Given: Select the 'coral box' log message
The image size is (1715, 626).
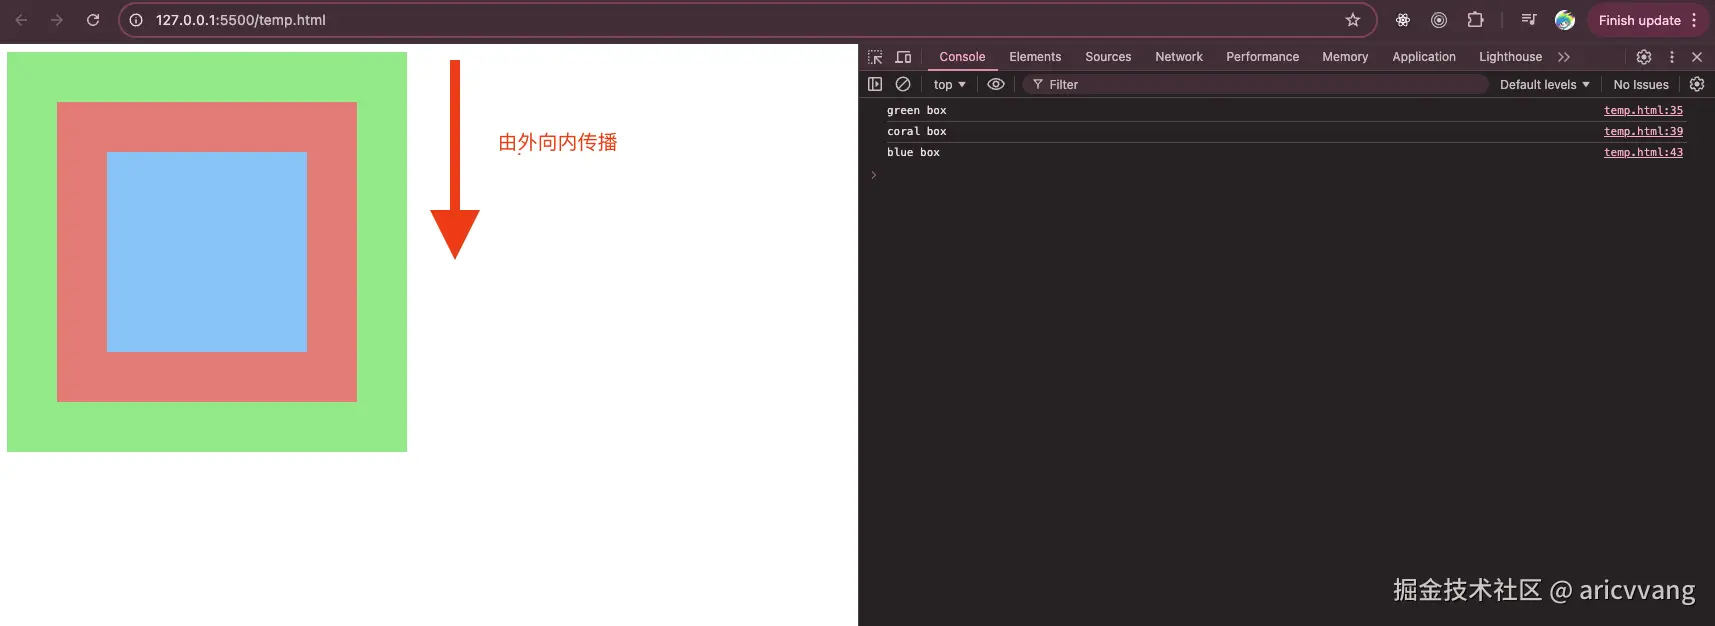Looking at the screenshot, I should (916, 132).
